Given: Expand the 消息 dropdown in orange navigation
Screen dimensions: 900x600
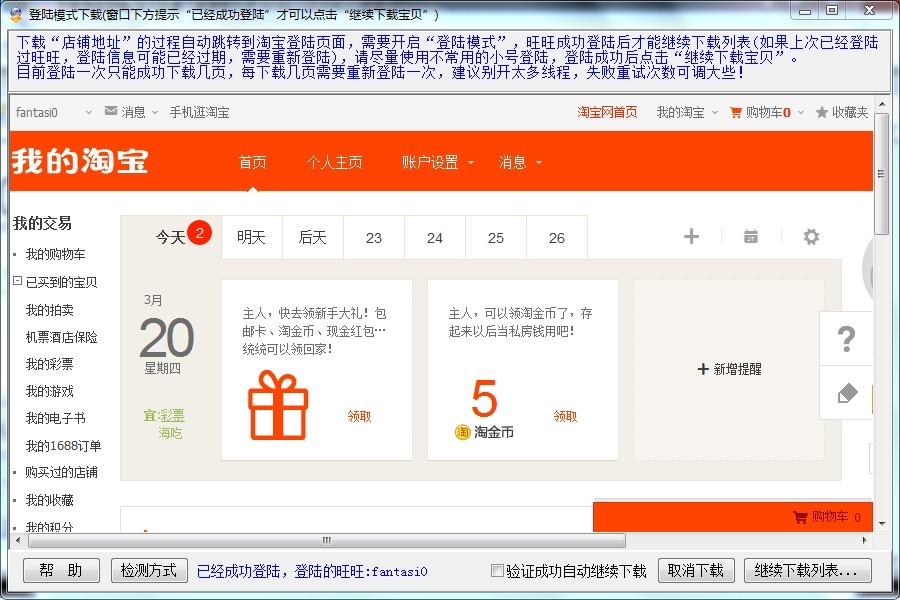Looking at the screenshot, I should click(520, 162).
